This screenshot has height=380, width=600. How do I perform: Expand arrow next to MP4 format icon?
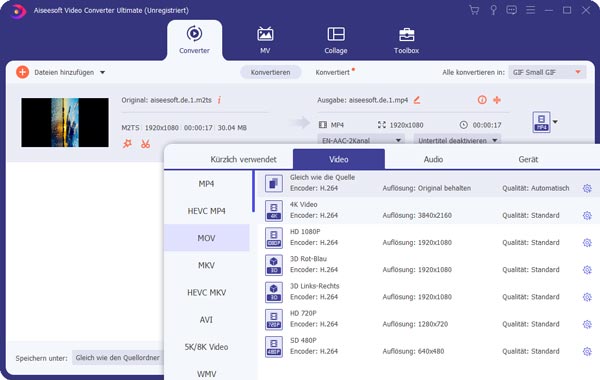point(555,122)
